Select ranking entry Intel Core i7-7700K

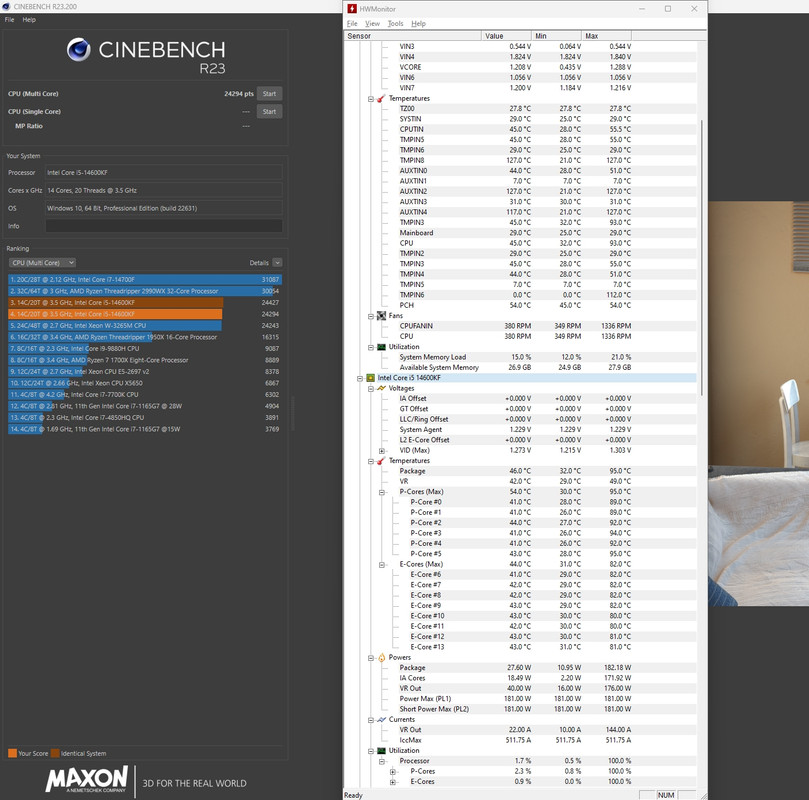[x=145, y=395]
